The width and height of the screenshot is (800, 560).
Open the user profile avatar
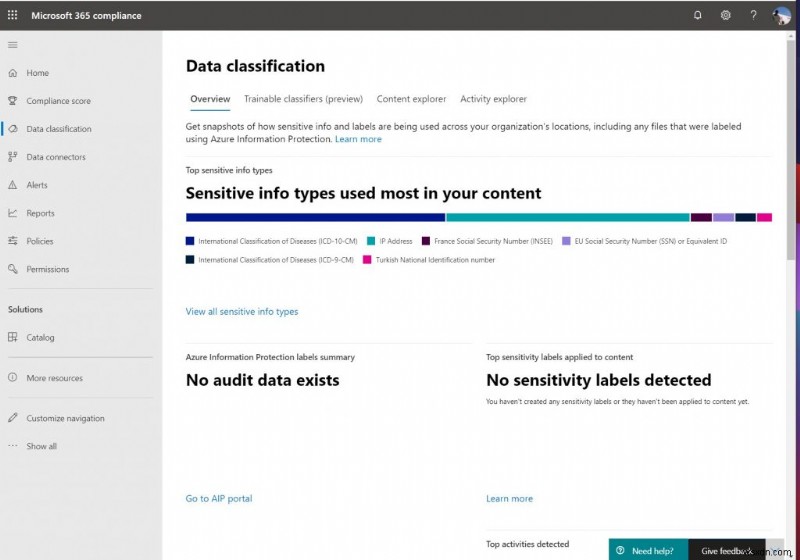(x=782, y=16)
